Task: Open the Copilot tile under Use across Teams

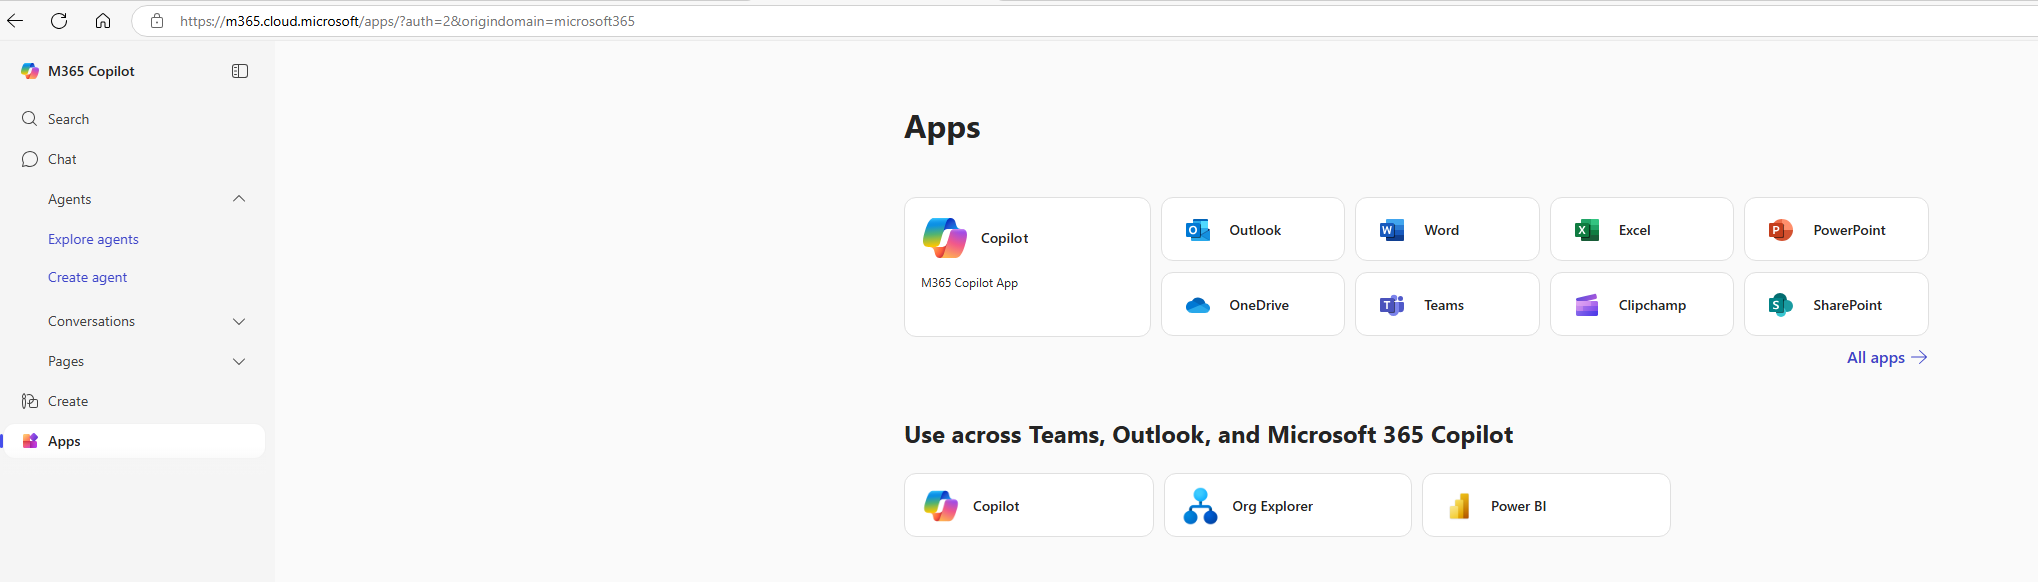Action: point(1028,505)
